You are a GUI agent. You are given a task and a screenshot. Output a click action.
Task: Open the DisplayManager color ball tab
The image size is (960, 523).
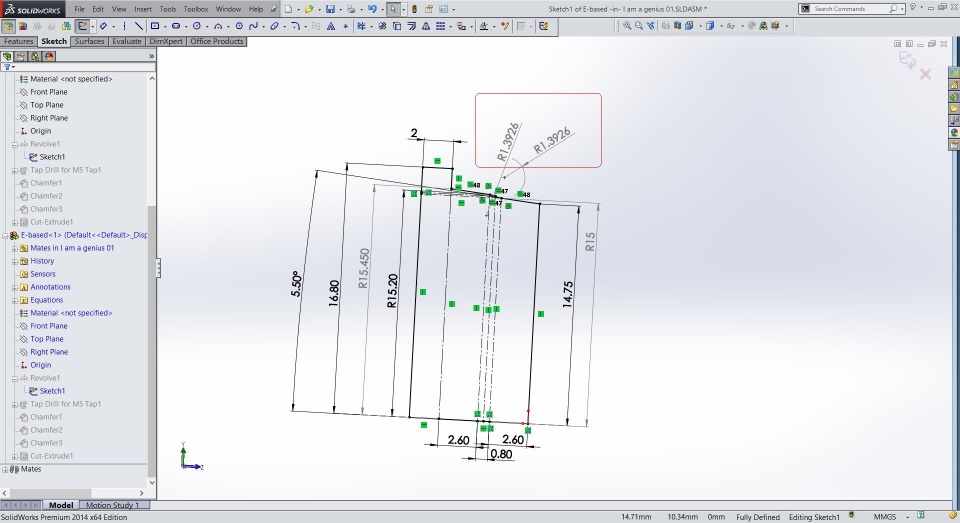(49, 56)
